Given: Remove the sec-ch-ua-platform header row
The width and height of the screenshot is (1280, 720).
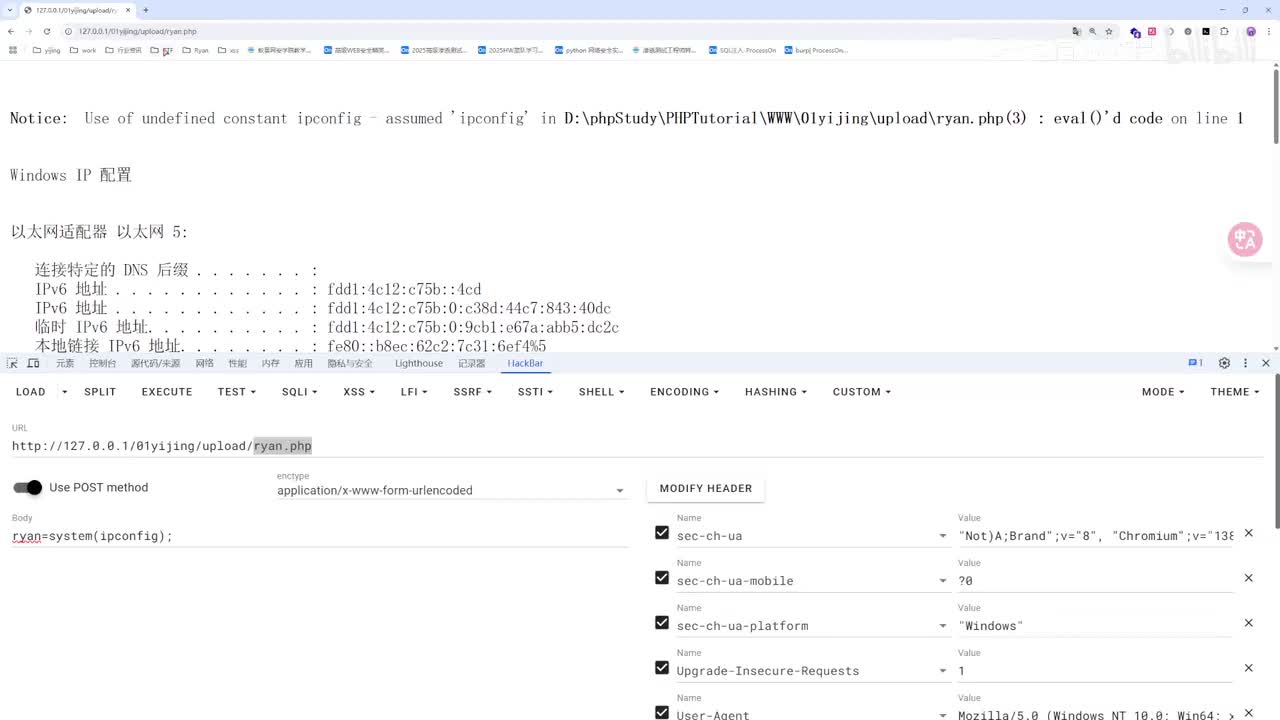Looking at the screenshot, I should 1248,623.
